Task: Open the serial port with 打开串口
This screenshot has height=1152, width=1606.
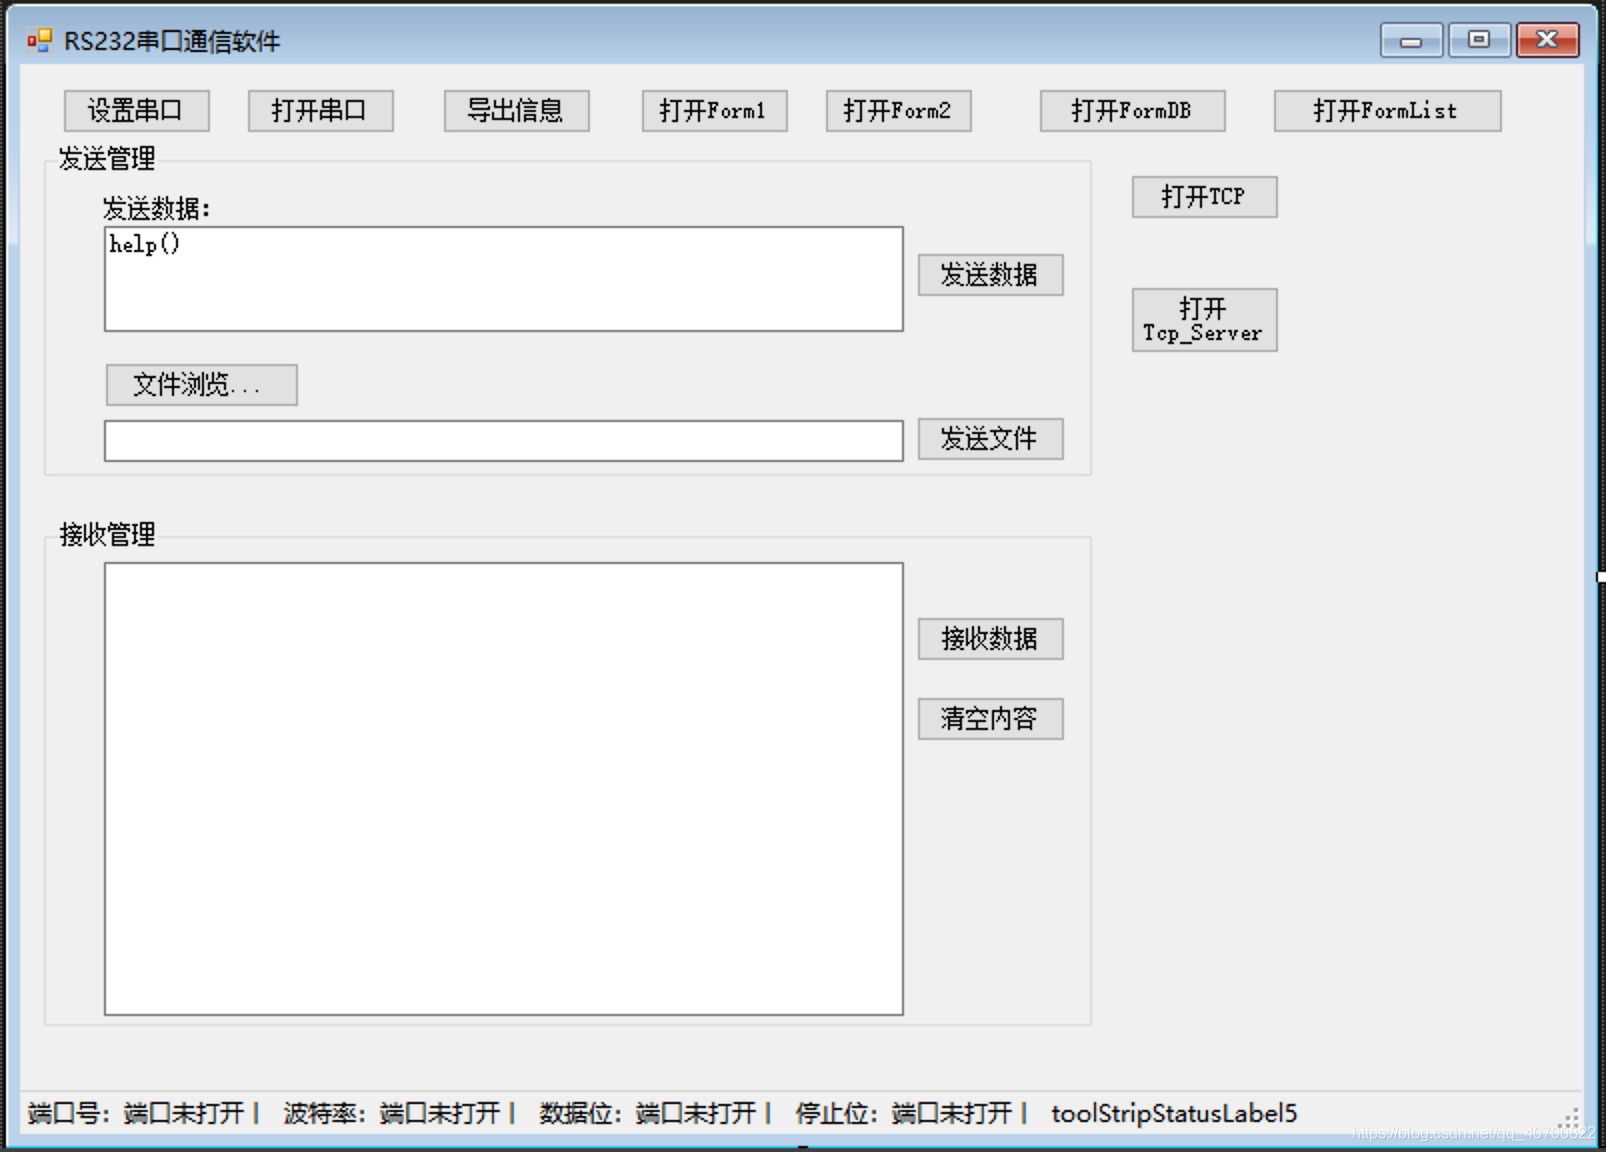Action: pos(320,111)
